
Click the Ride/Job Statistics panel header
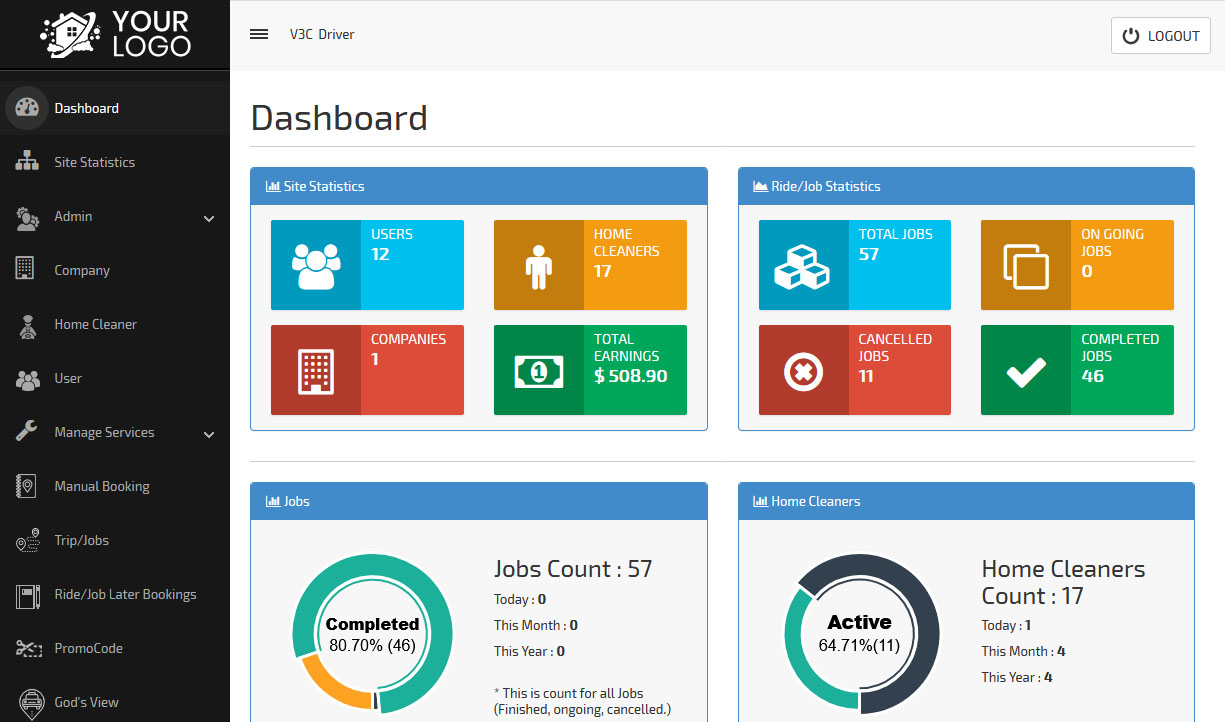[966, 186]
